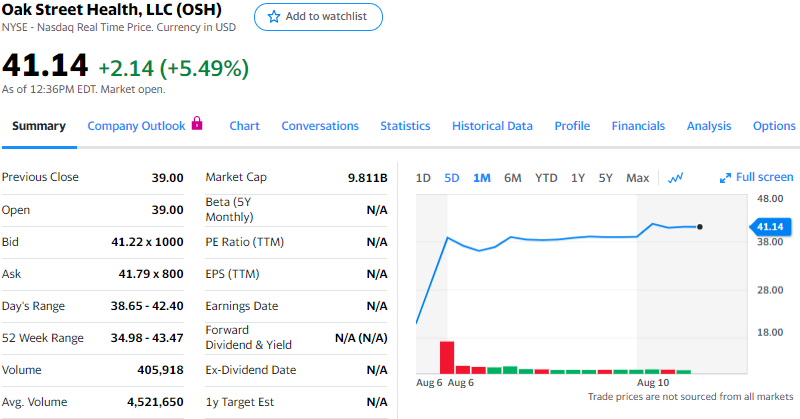
Task: Click the Ex-Dividend Date label
Action: tap(251, 370)
